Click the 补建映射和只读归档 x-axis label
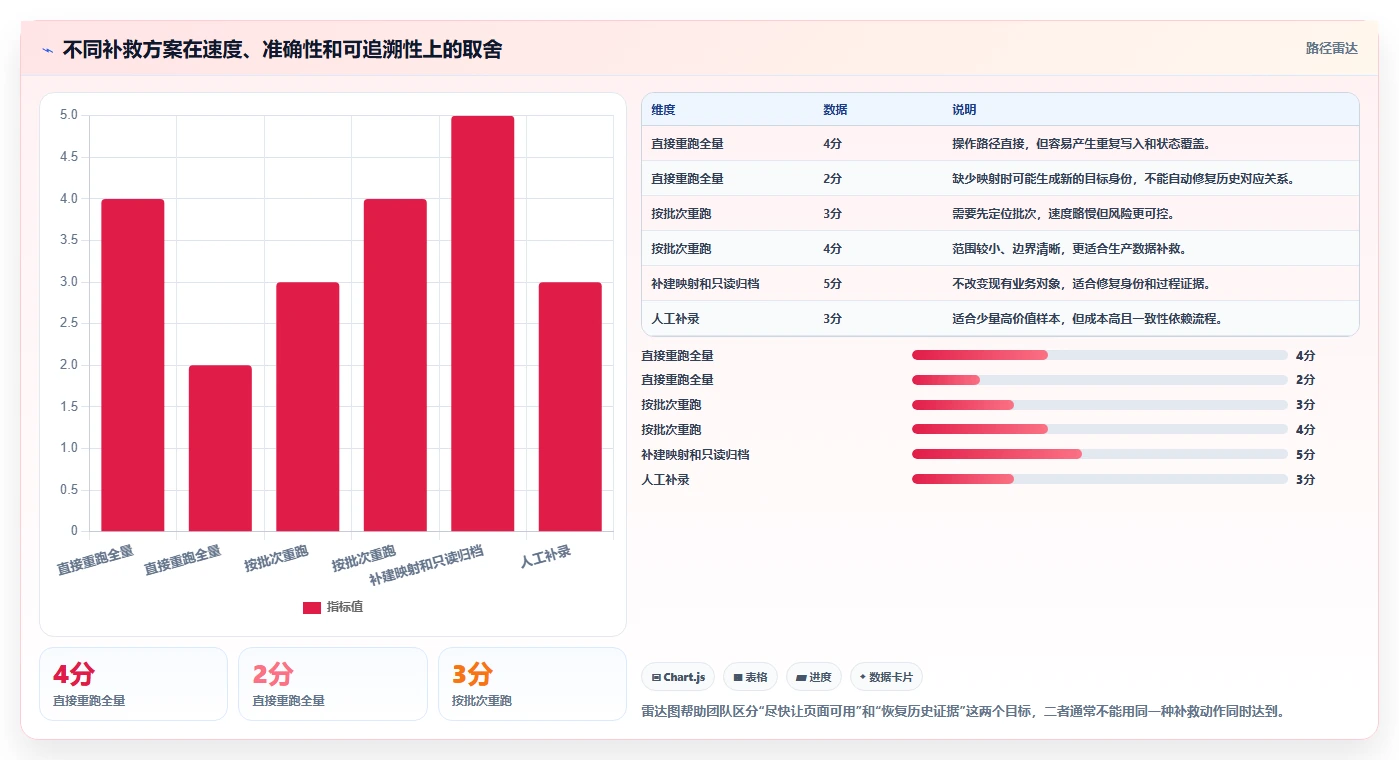 427,565
